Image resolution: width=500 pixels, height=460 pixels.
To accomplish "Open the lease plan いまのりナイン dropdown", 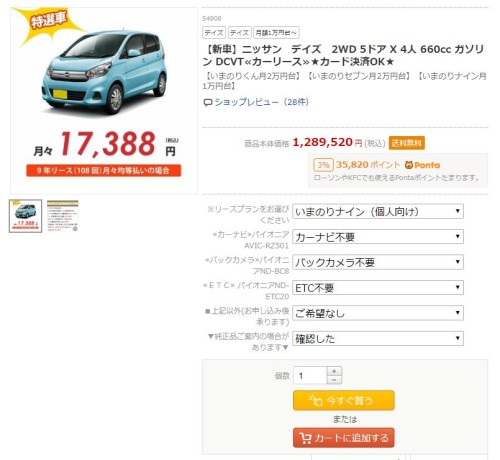I will [378, 211].
